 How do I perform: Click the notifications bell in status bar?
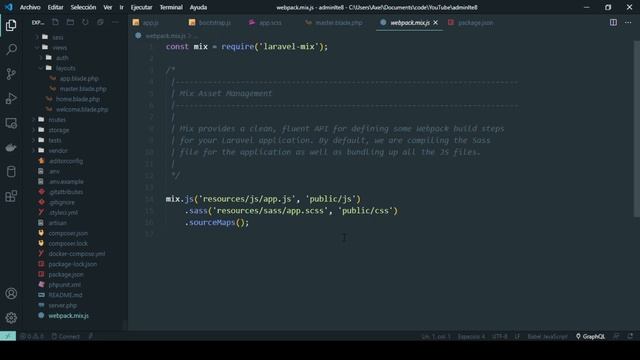pos(630,336)
